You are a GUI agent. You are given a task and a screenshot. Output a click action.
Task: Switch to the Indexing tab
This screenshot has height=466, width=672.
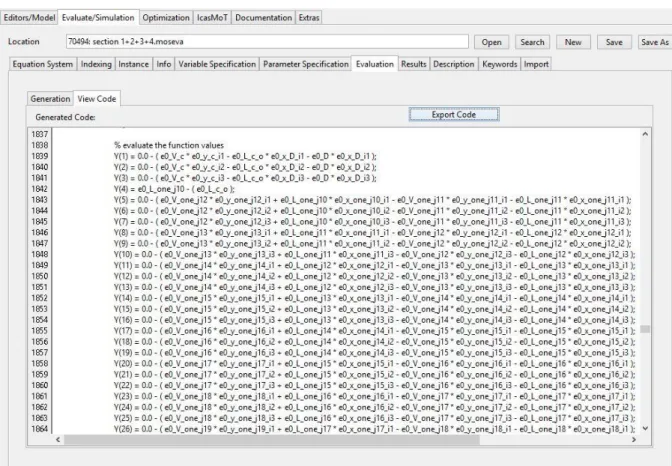pos(96,64)
